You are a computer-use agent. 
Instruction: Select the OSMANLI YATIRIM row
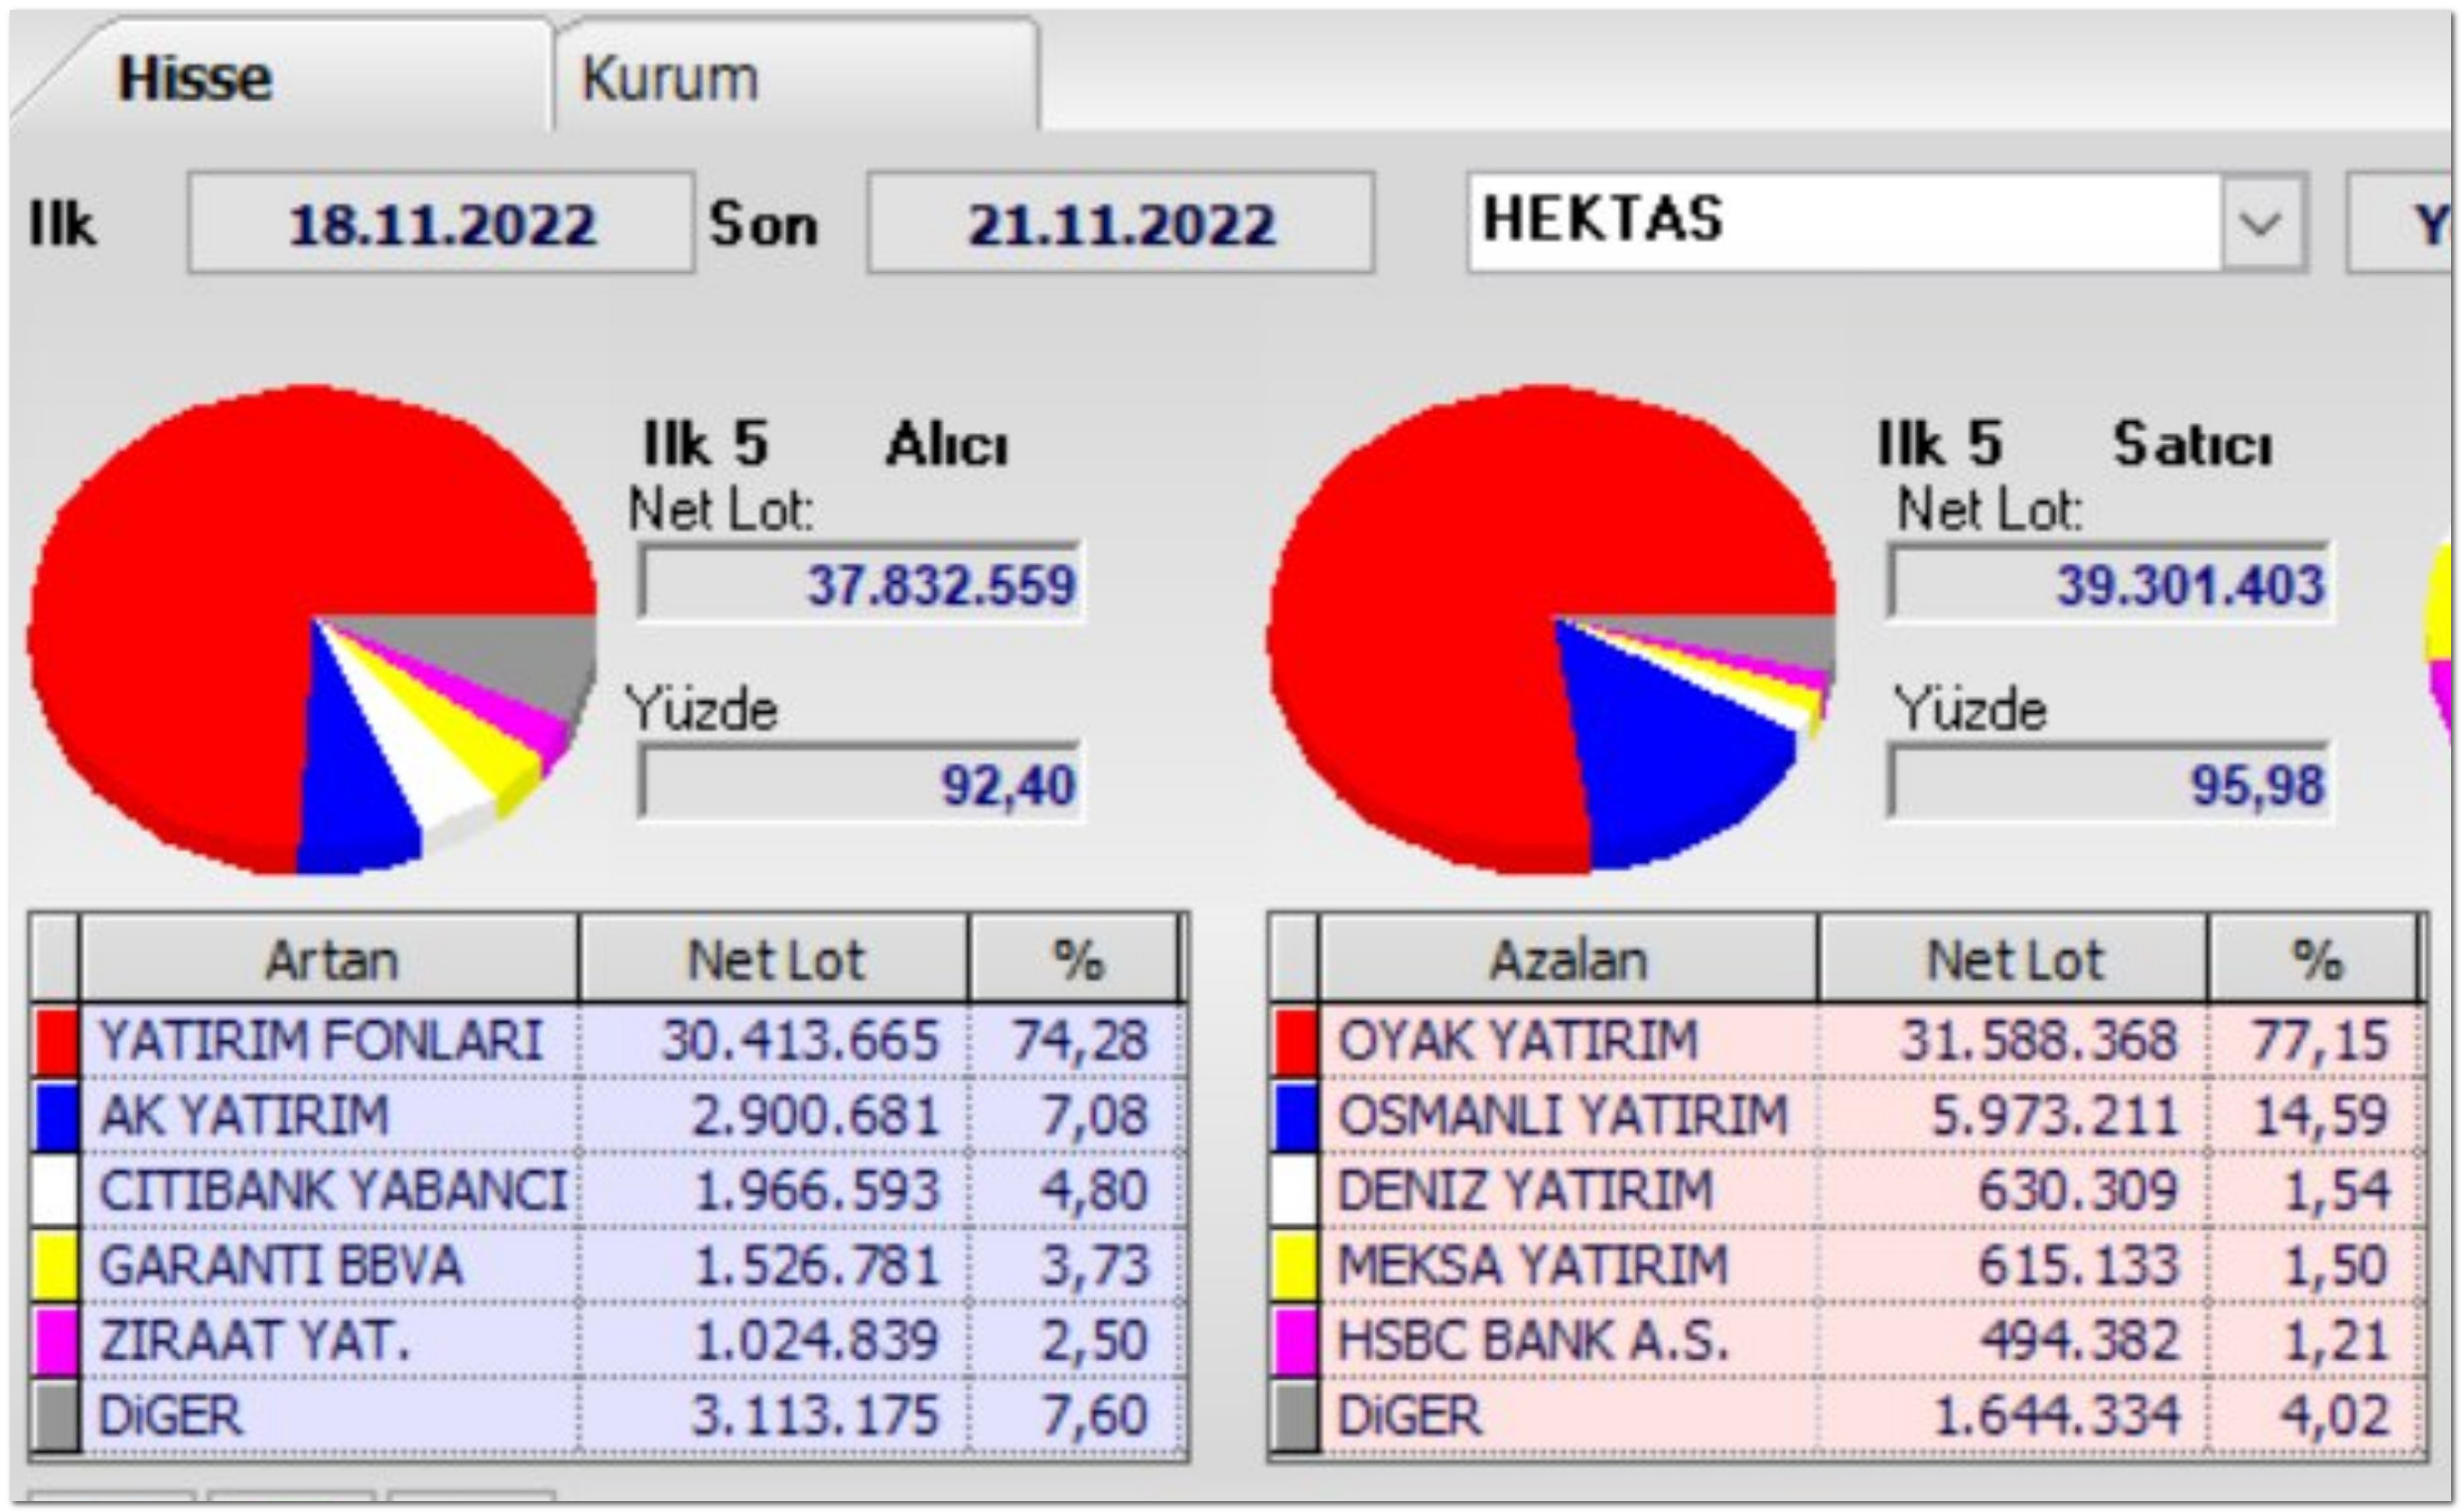pyautogui.click(x=1848, y=1116)
